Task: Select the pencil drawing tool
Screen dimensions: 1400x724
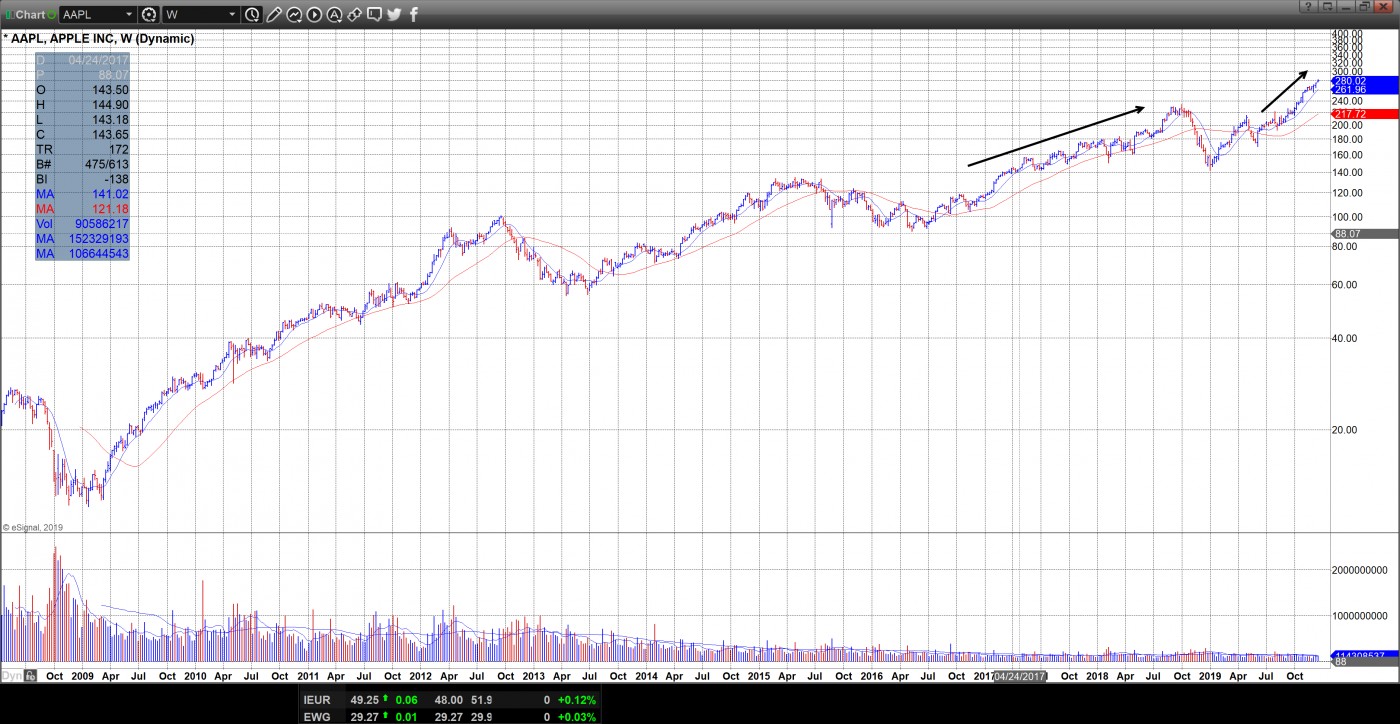Action: coord(274,14)
